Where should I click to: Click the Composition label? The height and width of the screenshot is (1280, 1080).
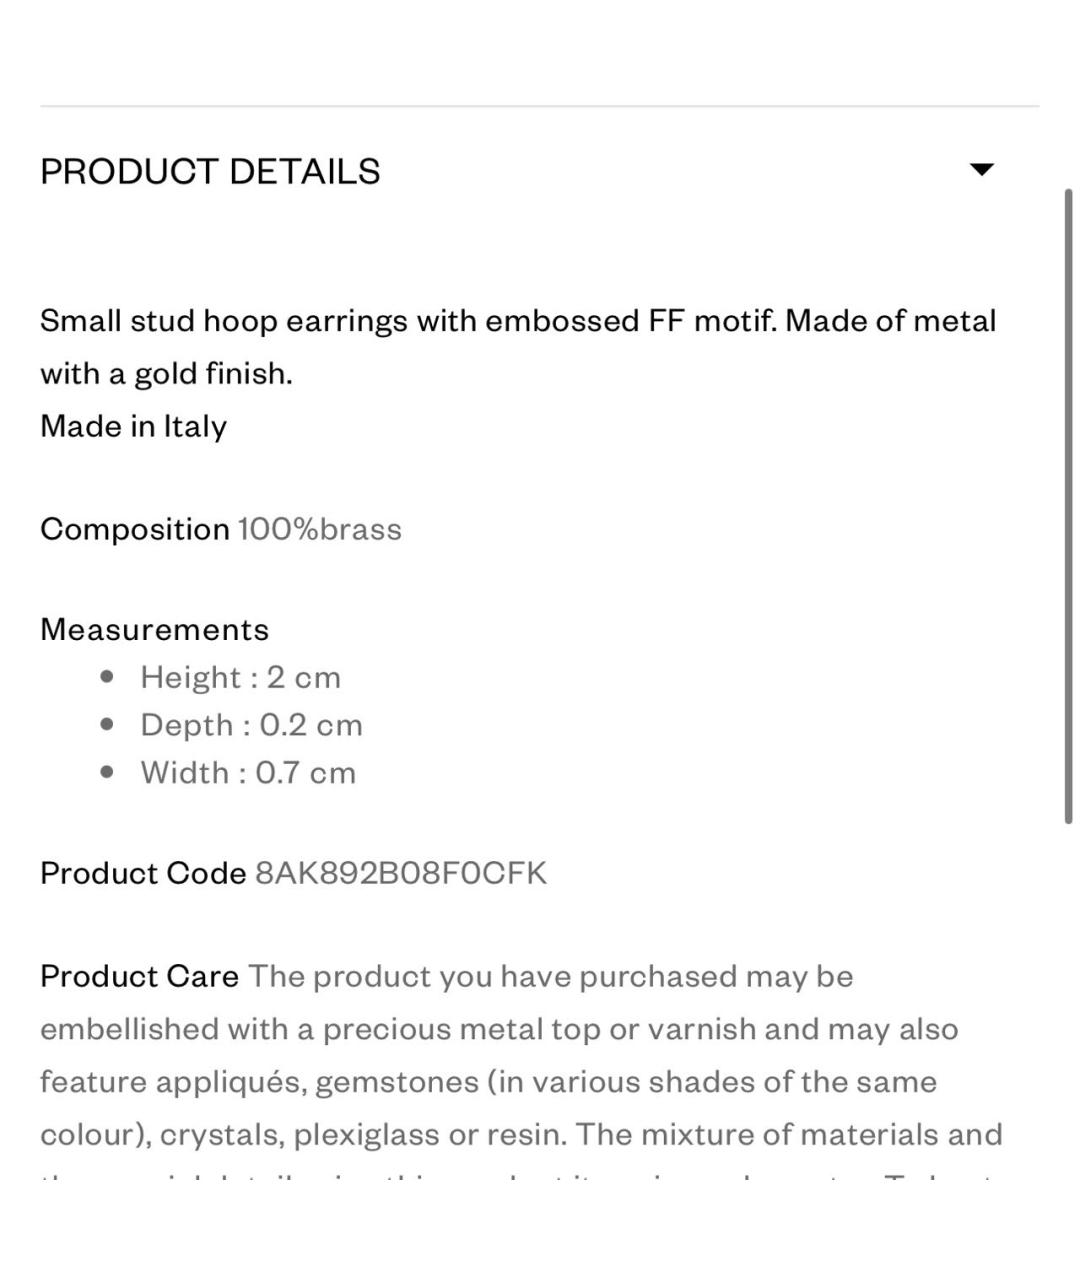(135, 529)
